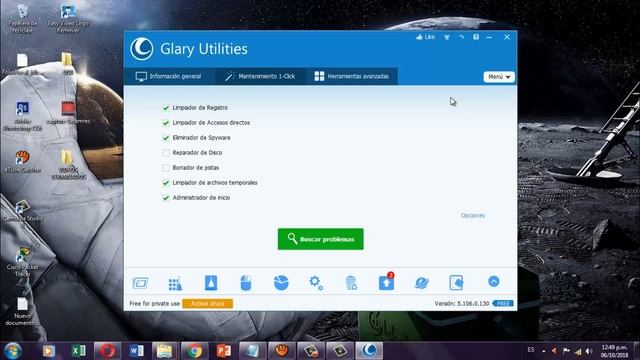Viewport: 640px width, 360px height.
Task: Click the green Buscar problemas button
Action: pos(320,239)
